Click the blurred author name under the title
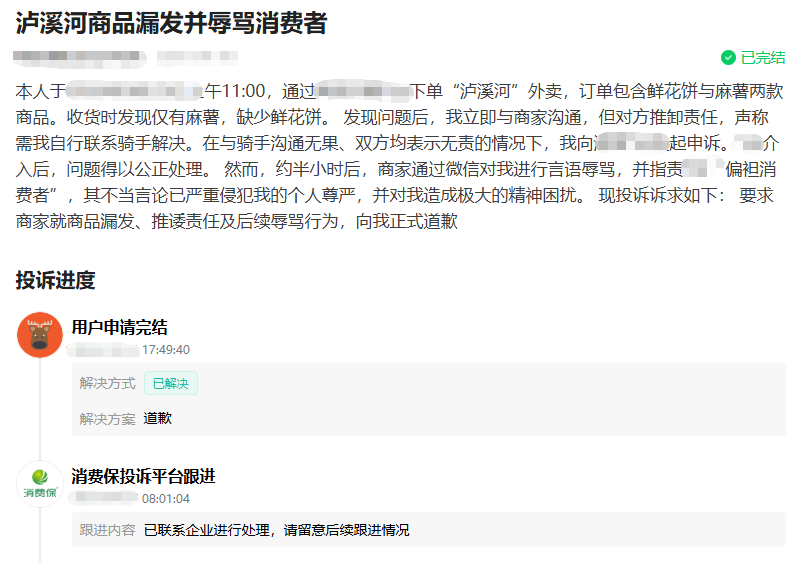The image size is (801, 562). click(80, 58)
